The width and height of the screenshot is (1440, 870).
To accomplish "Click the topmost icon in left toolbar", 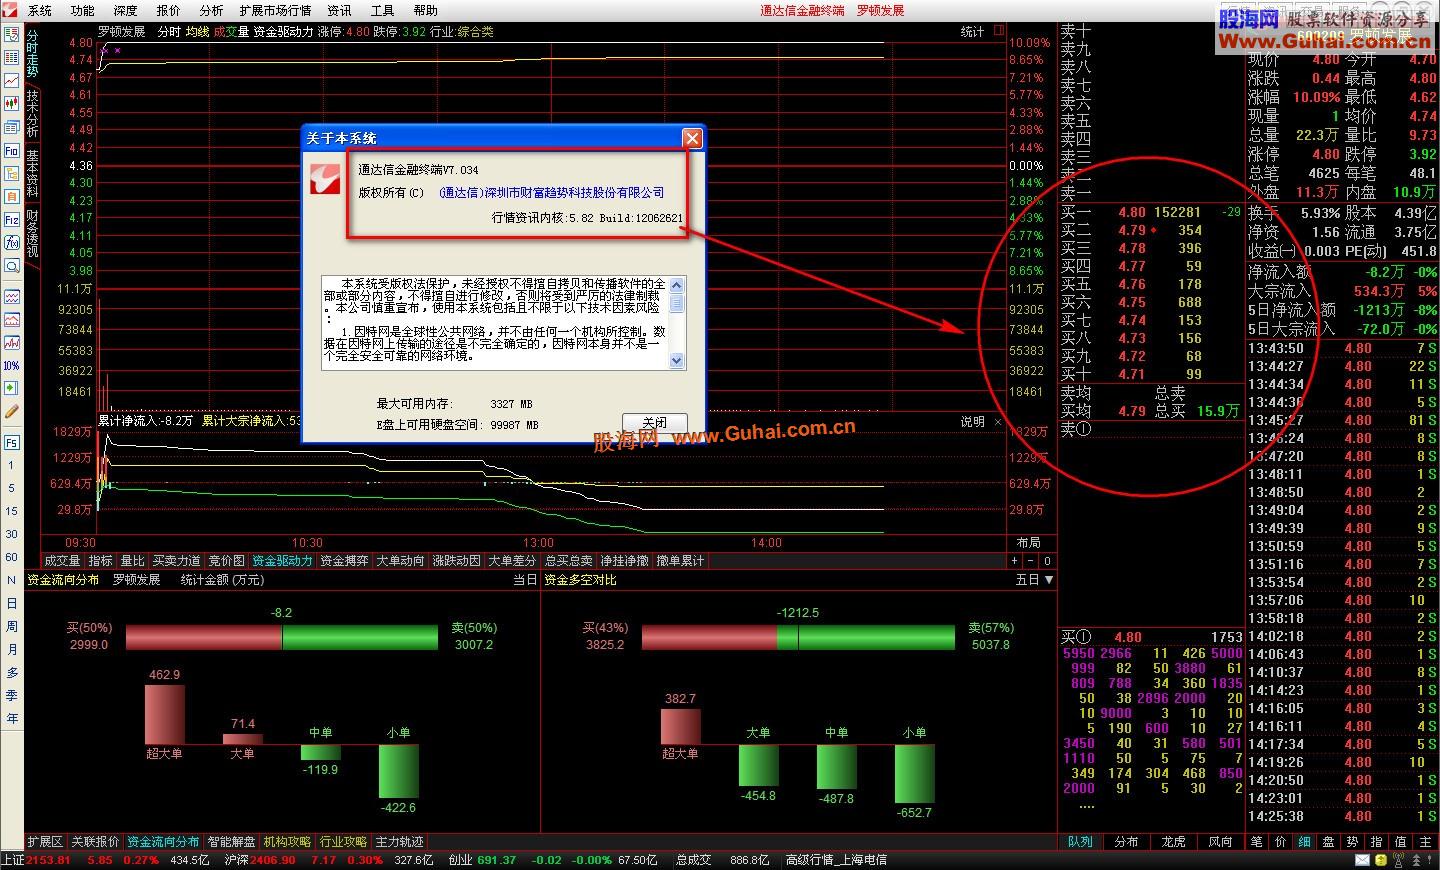I will (12, 34).
